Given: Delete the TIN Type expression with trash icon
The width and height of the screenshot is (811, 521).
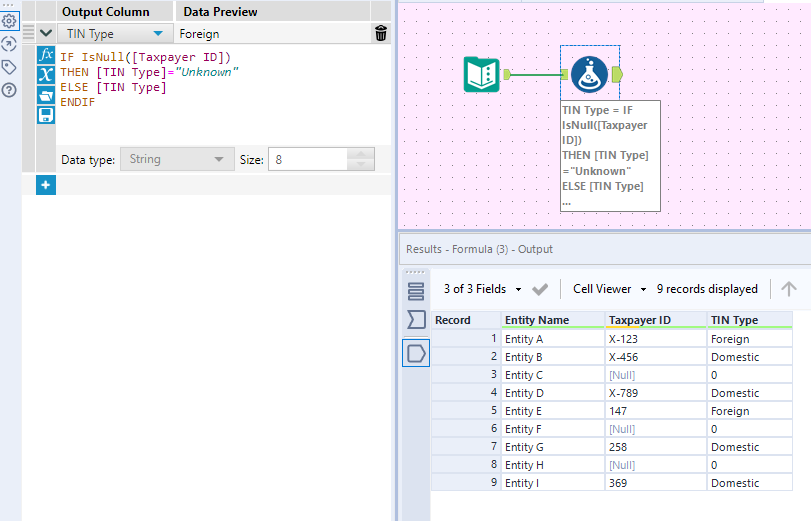Looking at the screenshot, I should click(381, 34).
